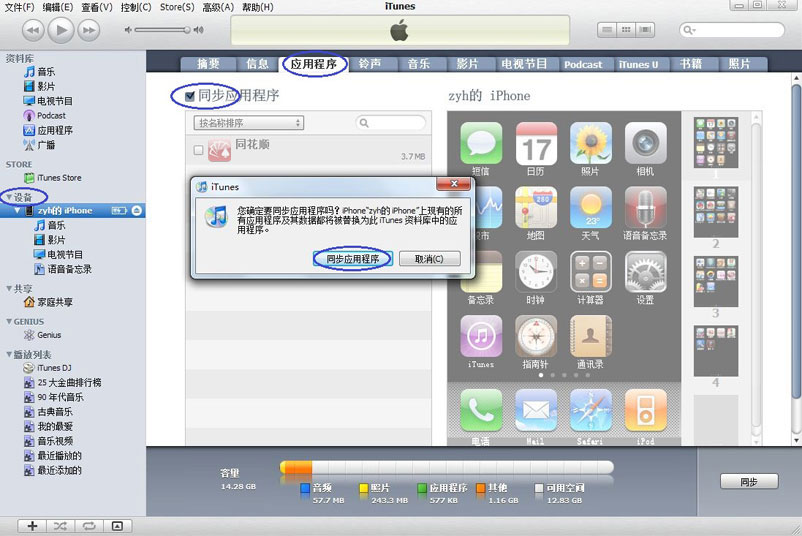Screen dimensions: 802x536
Task: Switch to the 铃声 tab
Action: (370, 64)
